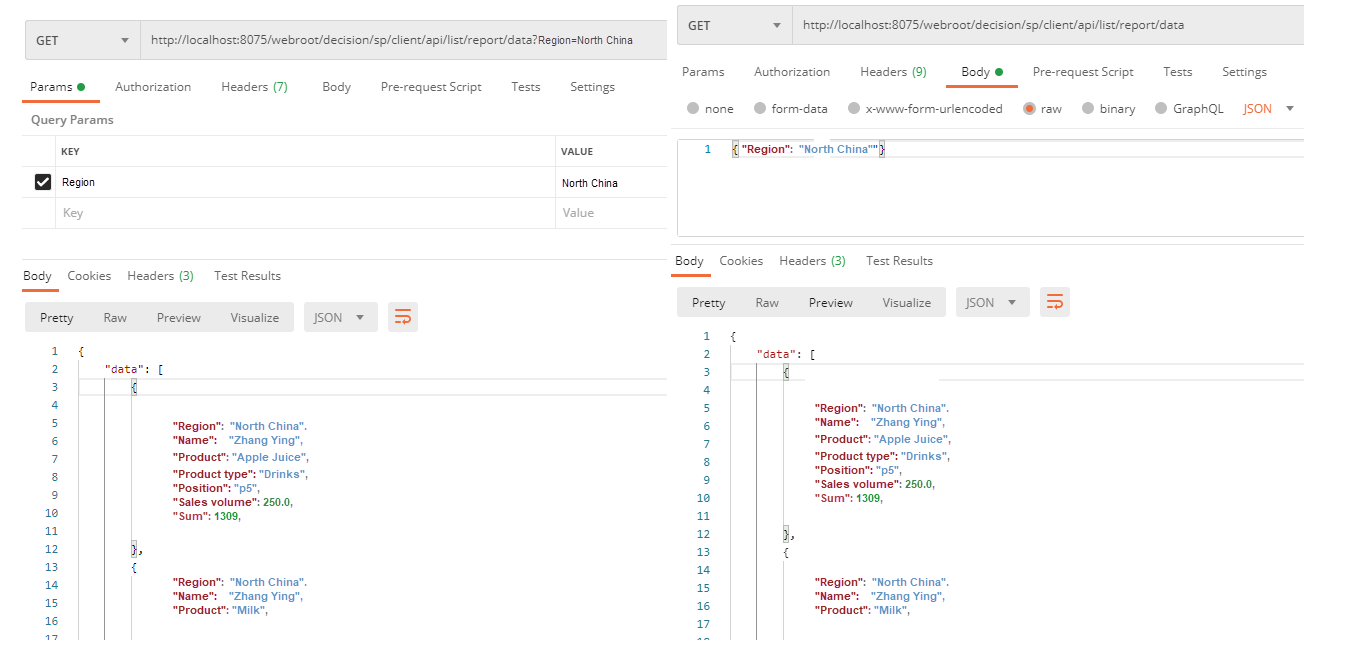The height and width of the screenshot is (671, 1350).
Task: Choose the GraphQL body type
Action: pyautogui.click(x=1161, y=109)
